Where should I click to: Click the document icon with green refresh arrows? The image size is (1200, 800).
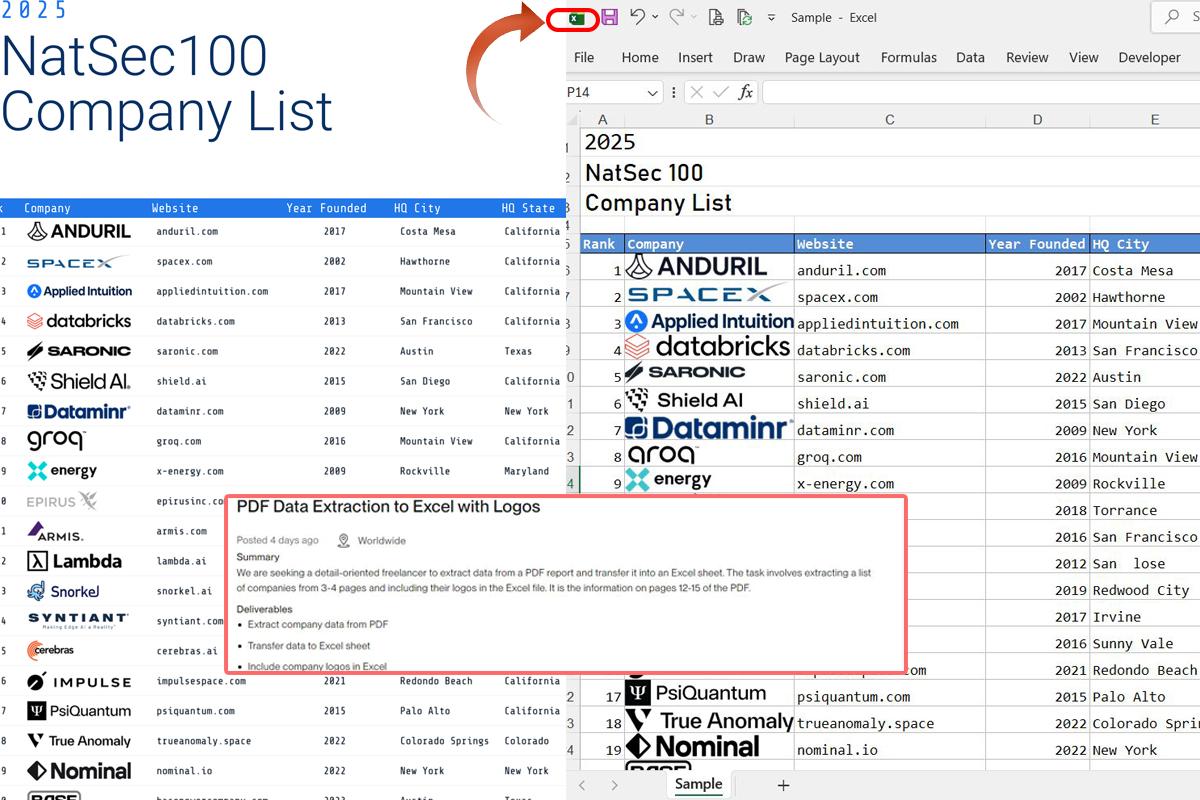click(x=744, y=17)
